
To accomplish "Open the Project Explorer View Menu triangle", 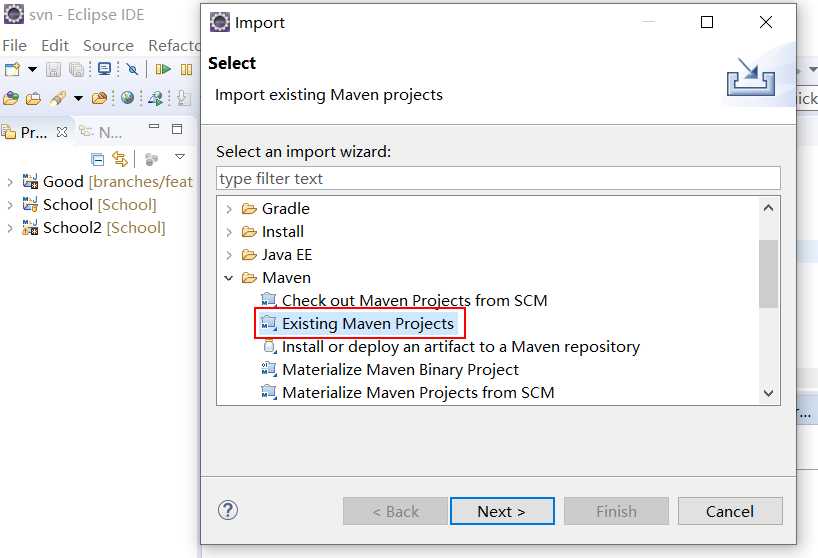I will [x=180, y=156].
